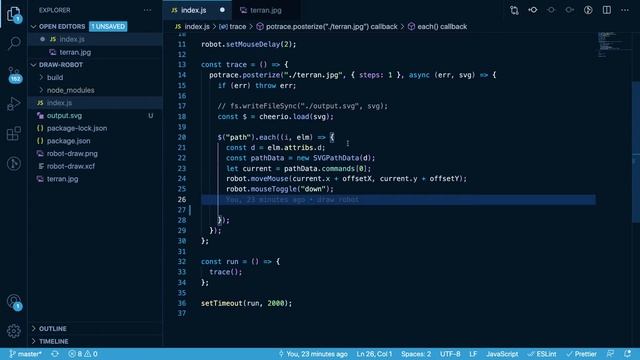This screenshot has height=360, width=640.
Task: Place cursor on robot.setMouseDelay line
Action: pyautogui.click(x=248, y=44)
